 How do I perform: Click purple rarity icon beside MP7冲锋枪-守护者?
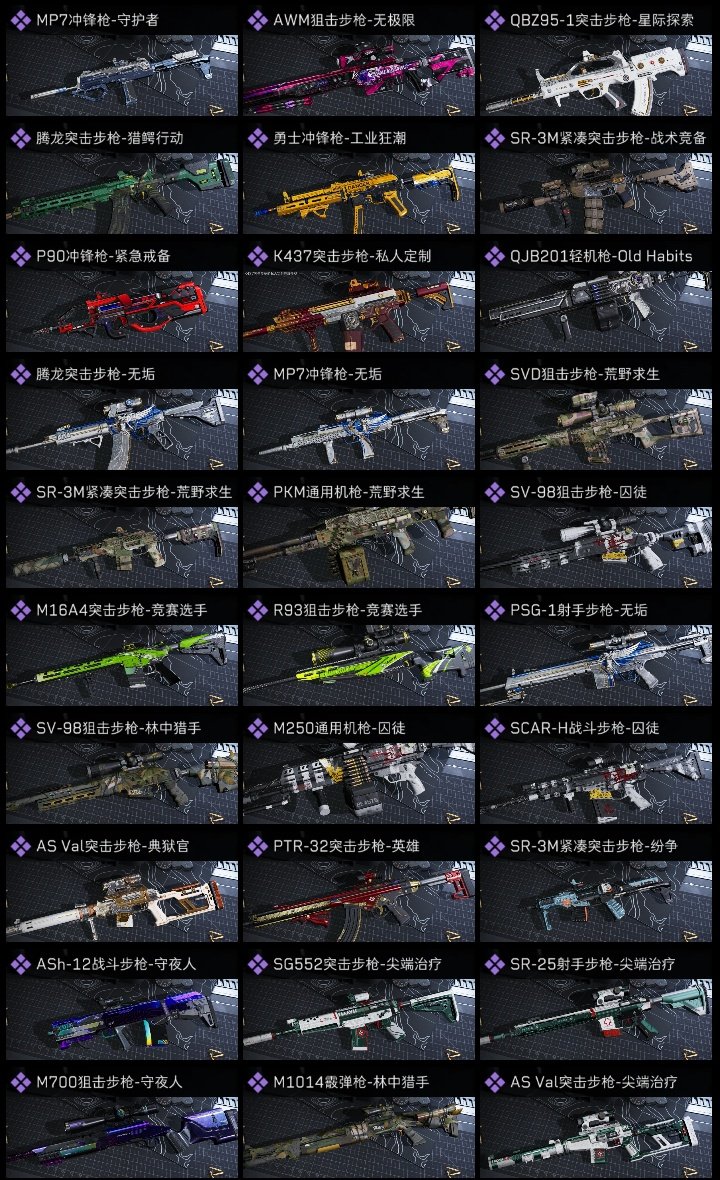[x=20, y=20]
